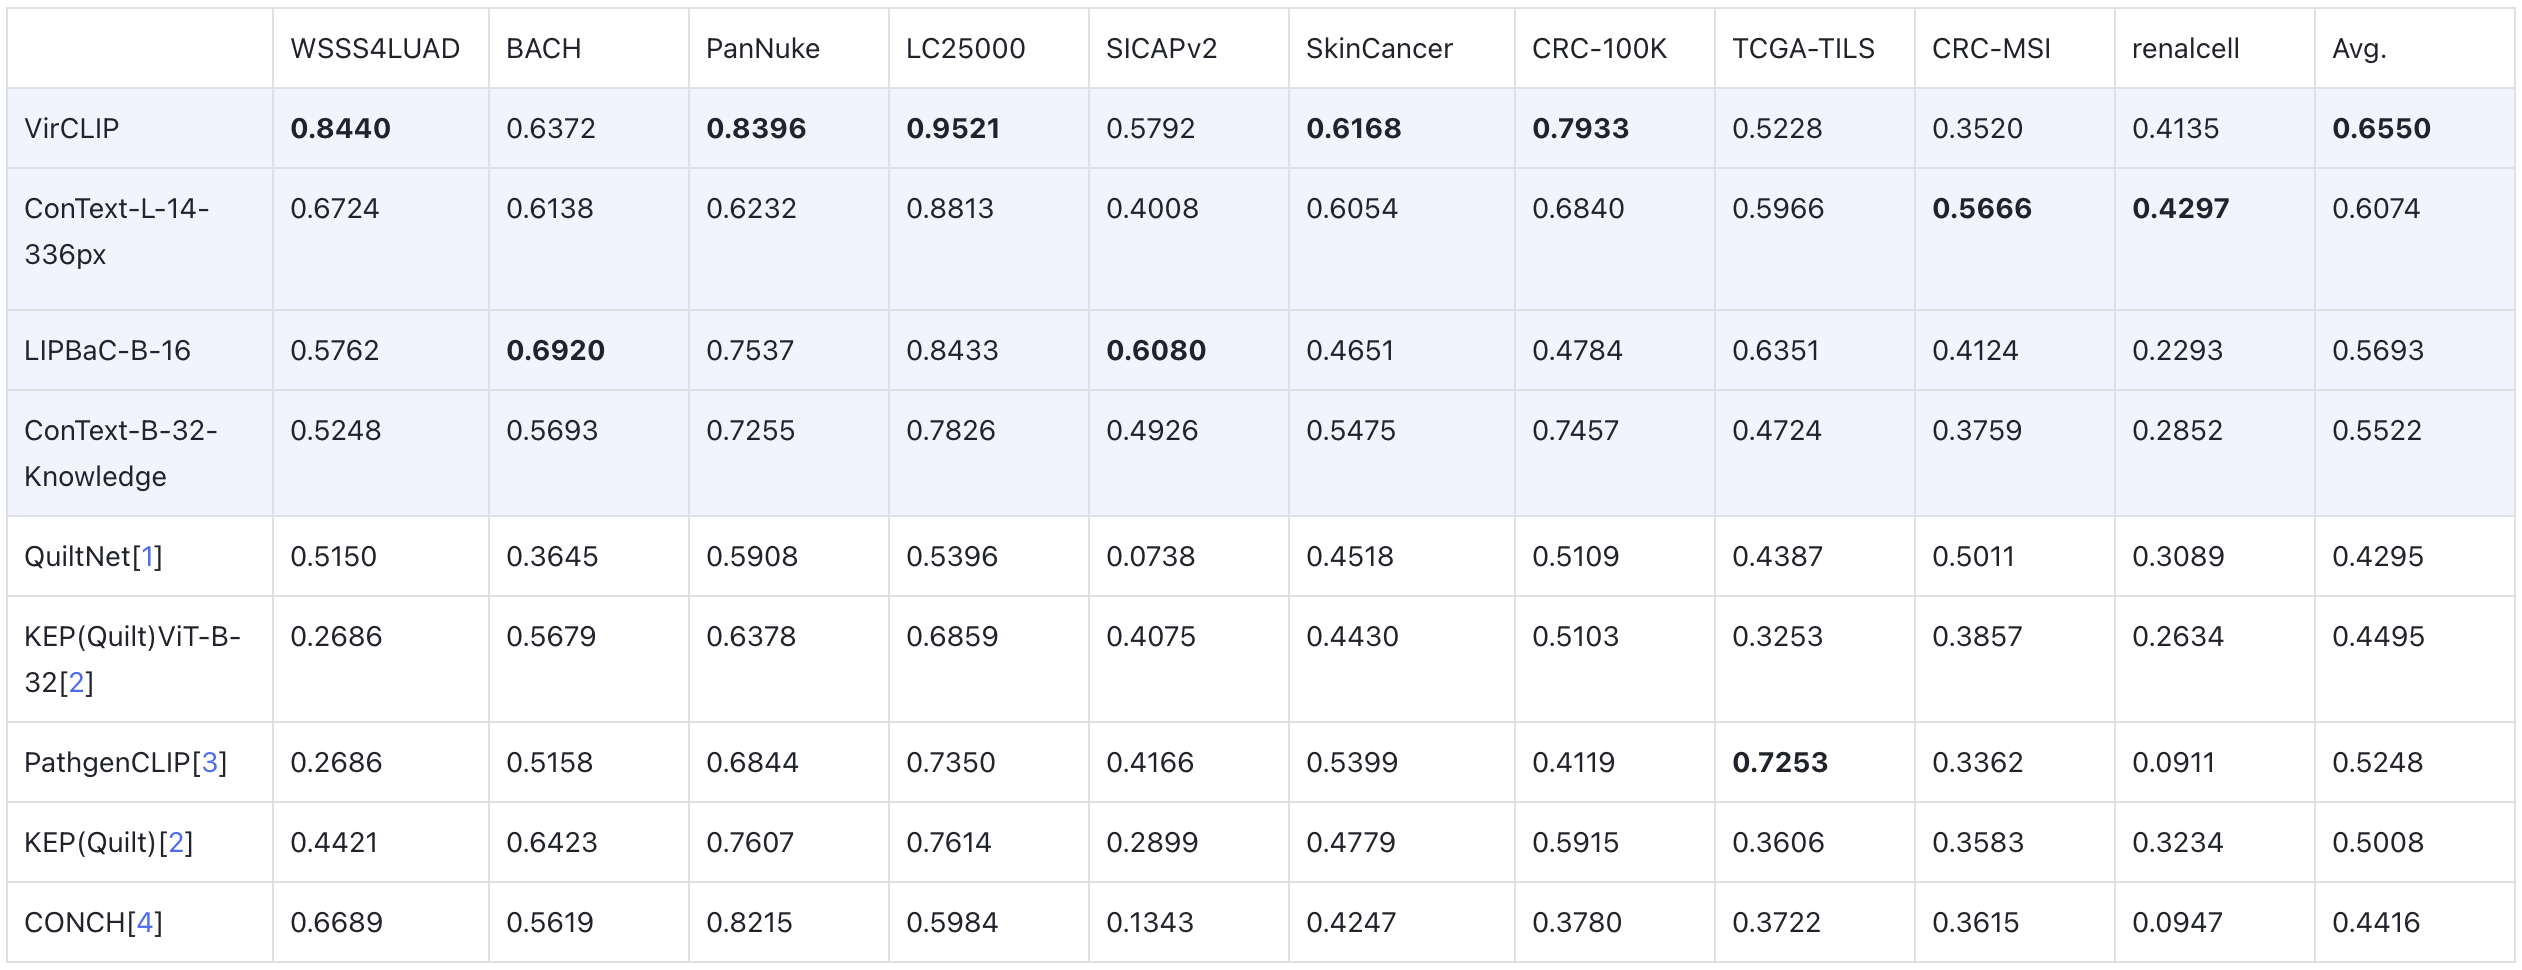Select the SkinCancer column header
The image size is (2522, 970).
pyautogui.click(x=1379, y=49)
